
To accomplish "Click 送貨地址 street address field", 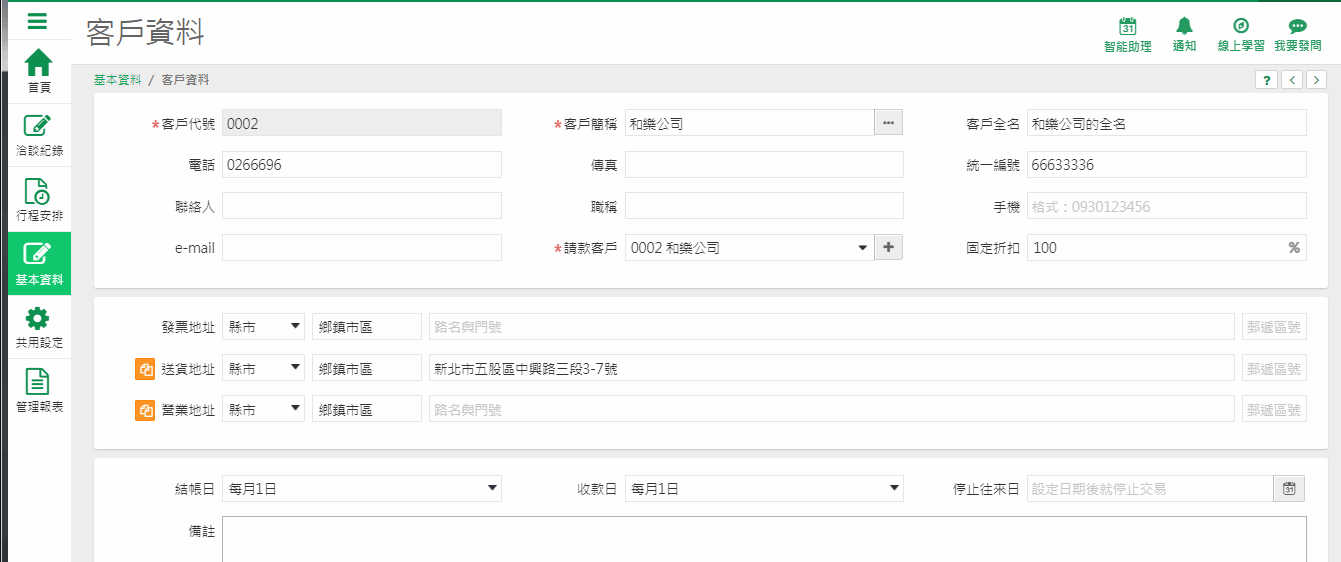I will point(832,368).
